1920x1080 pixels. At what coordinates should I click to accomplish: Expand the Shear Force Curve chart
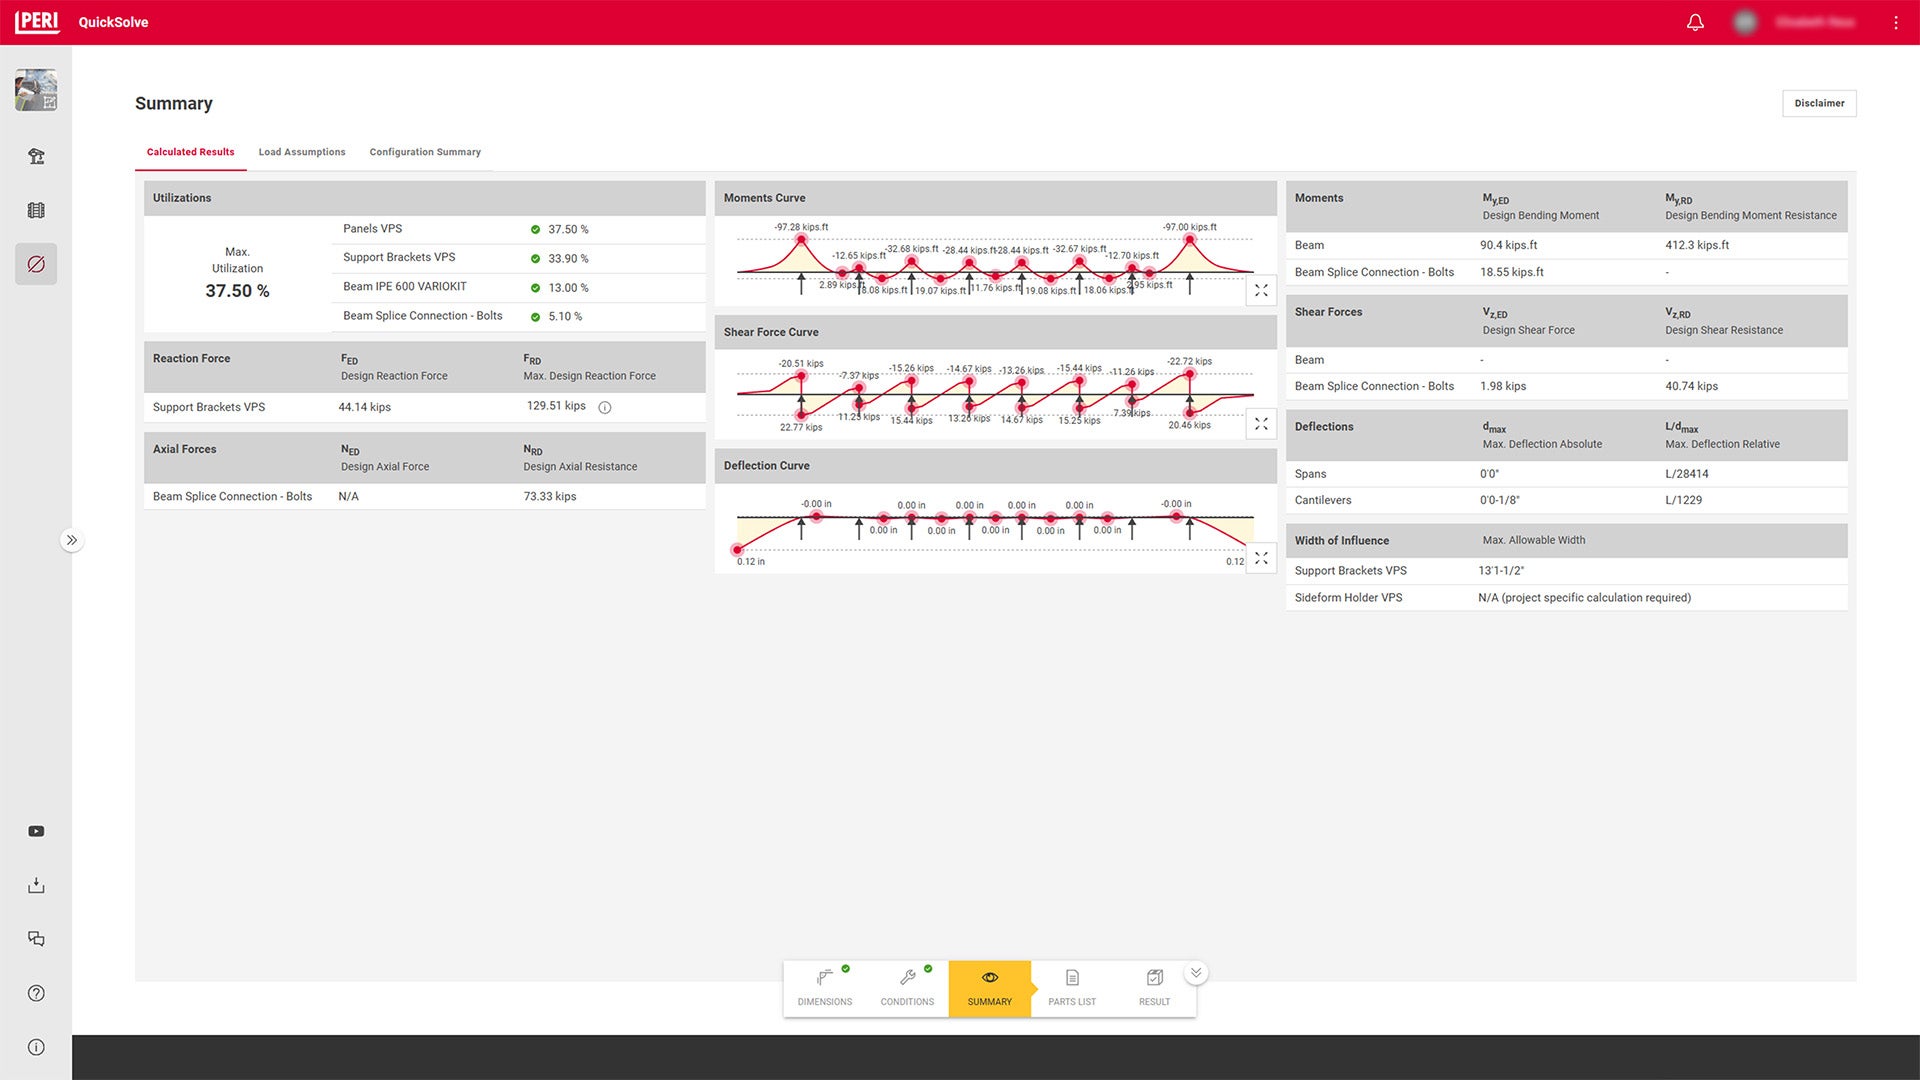(1261, 424)
